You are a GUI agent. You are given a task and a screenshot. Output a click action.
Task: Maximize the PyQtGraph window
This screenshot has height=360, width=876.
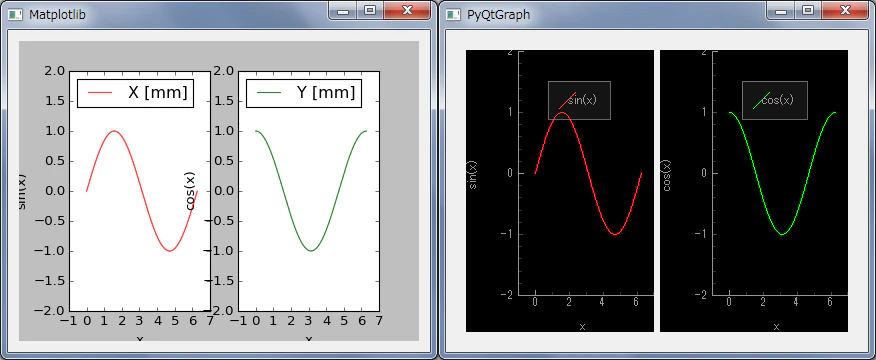pos(808,10)
